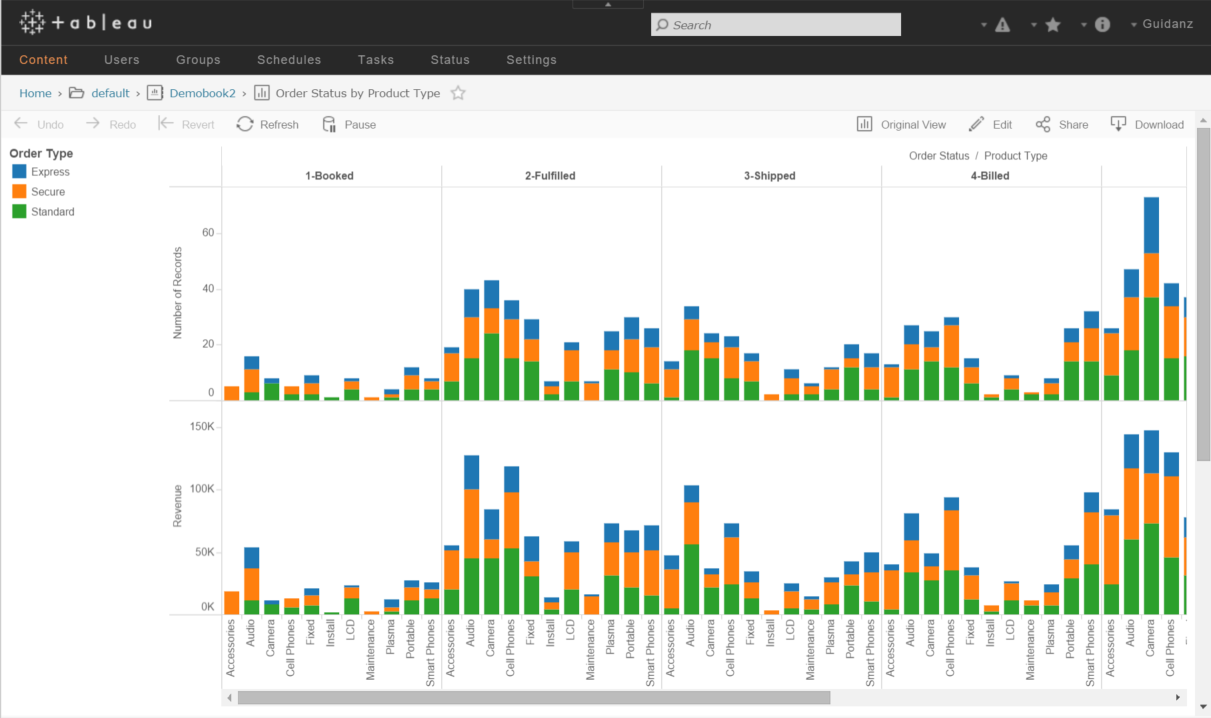Click the info help icon
This screenshot has width=1211, height=718.
pos(1103,25)
